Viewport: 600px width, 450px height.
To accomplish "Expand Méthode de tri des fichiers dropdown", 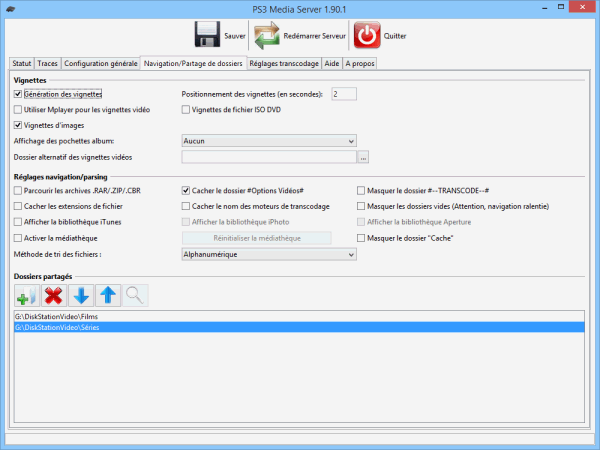I will coord(268,255).
